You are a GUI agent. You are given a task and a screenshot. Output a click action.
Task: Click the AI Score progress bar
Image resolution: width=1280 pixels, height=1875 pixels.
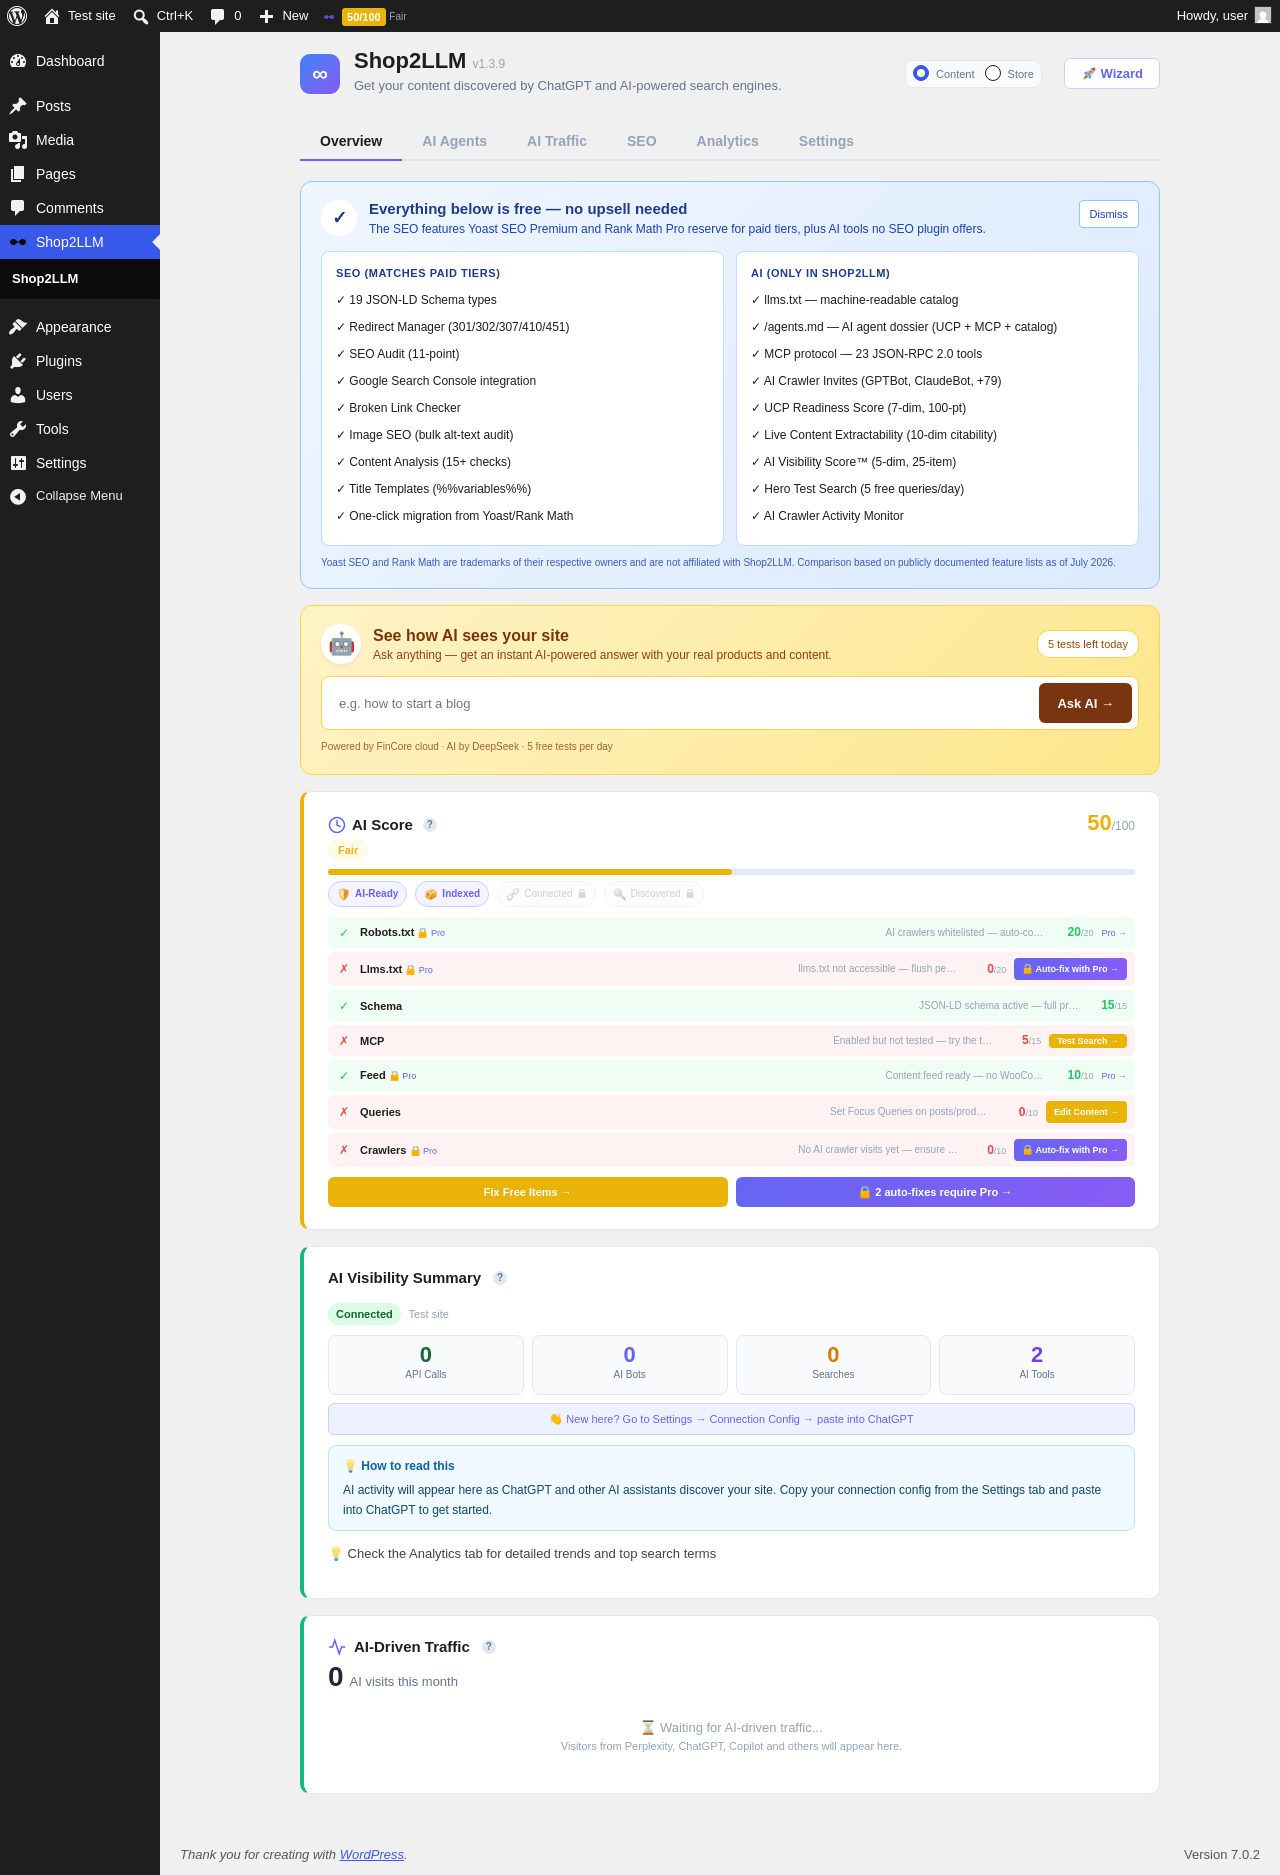click(731, 872)
